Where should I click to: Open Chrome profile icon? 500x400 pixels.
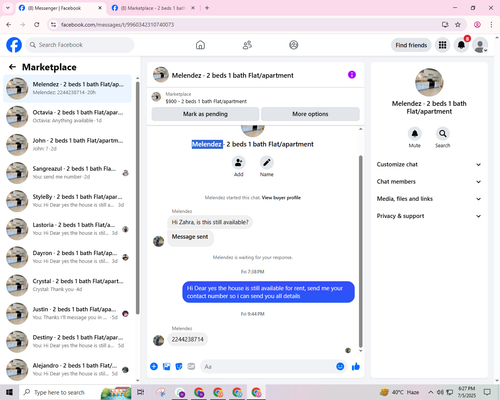coord(477,25)
